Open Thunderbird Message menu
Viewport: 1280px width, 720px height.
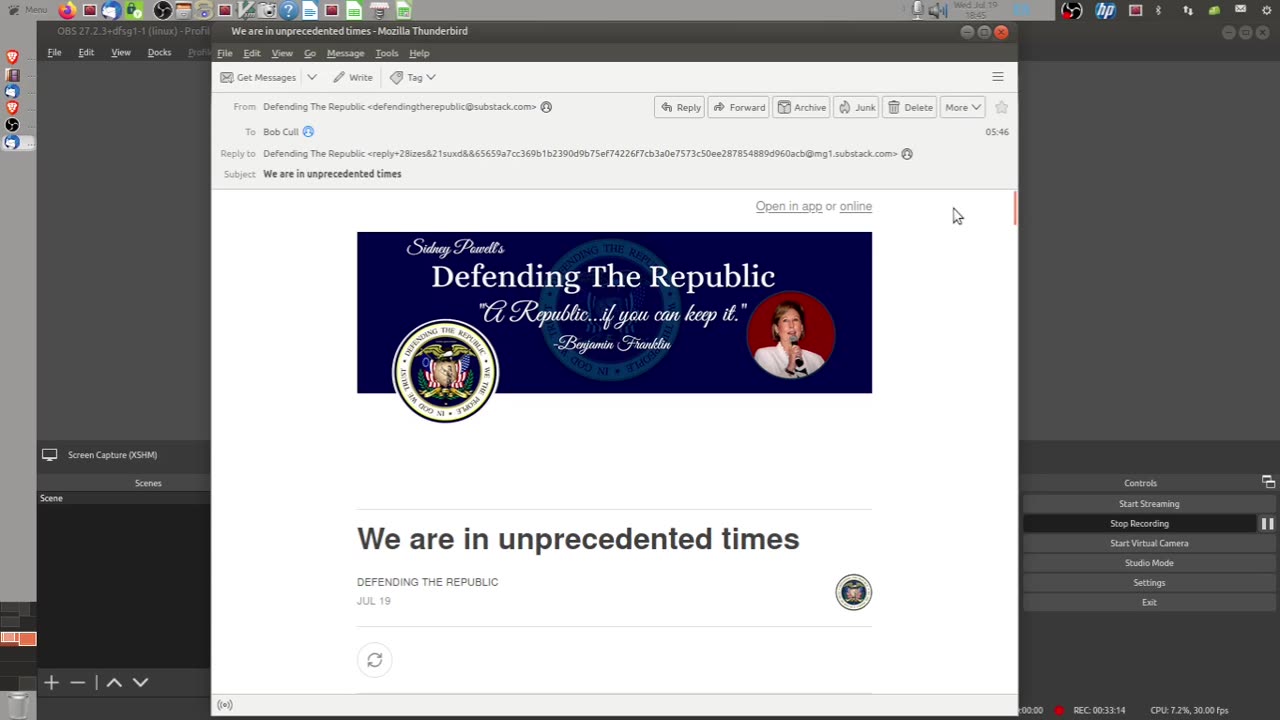click(345, 53)
